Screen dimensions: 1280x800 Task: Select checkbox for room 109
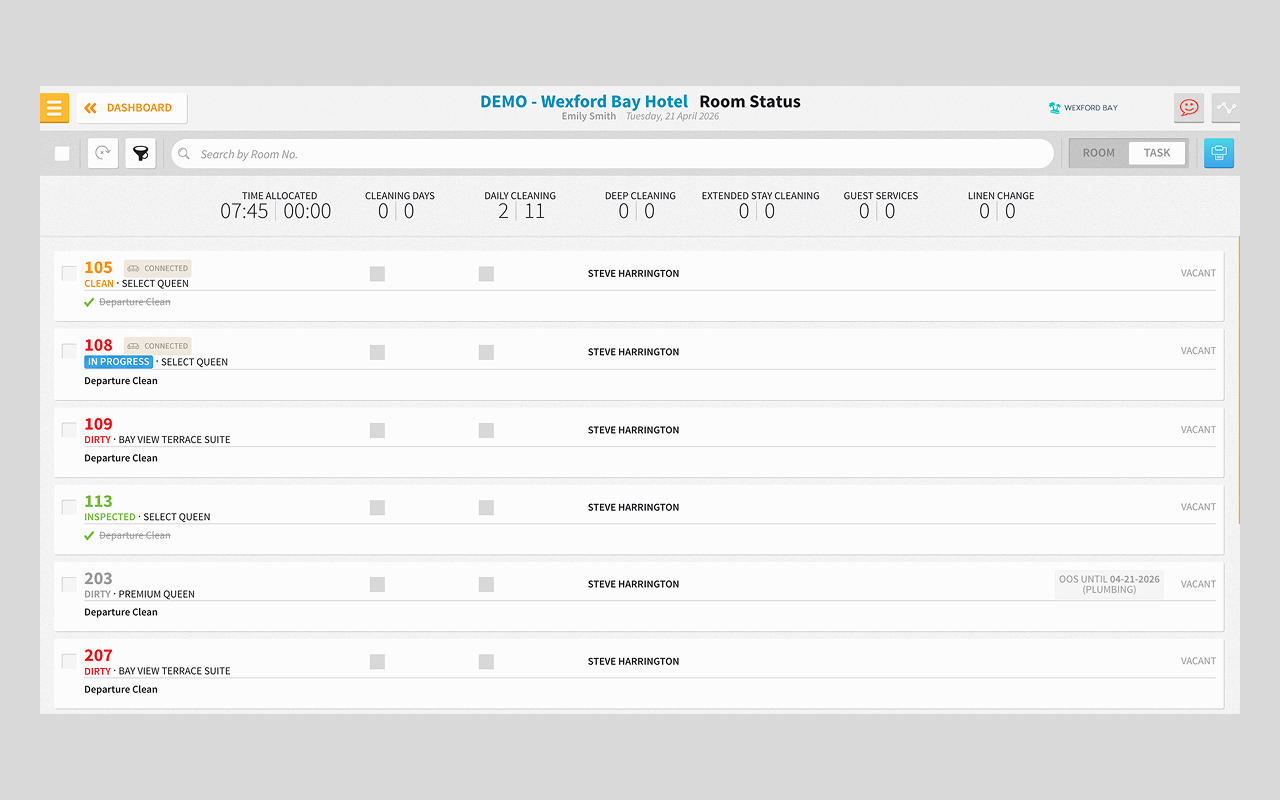coord(69,430)
